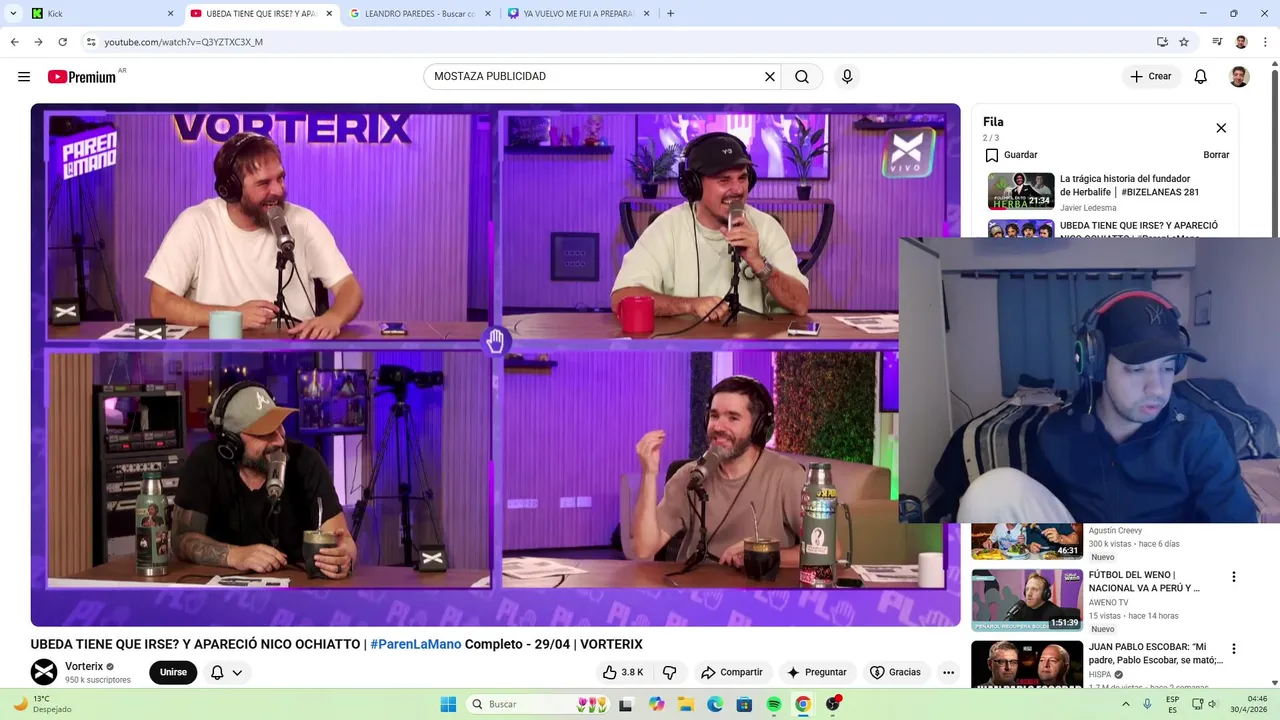Viewport: 1280px width, 720px height.
Task: Reload the current page
Action: click(62, 42)
